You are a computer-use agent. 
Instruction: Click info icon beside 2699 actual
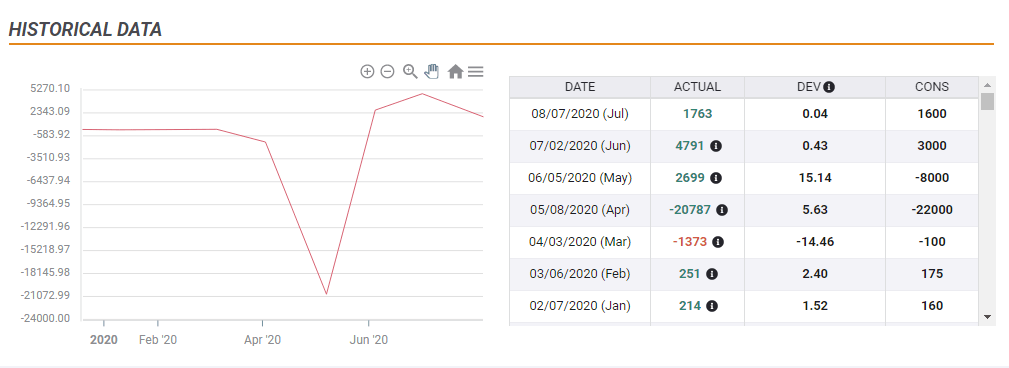(716, 178)
